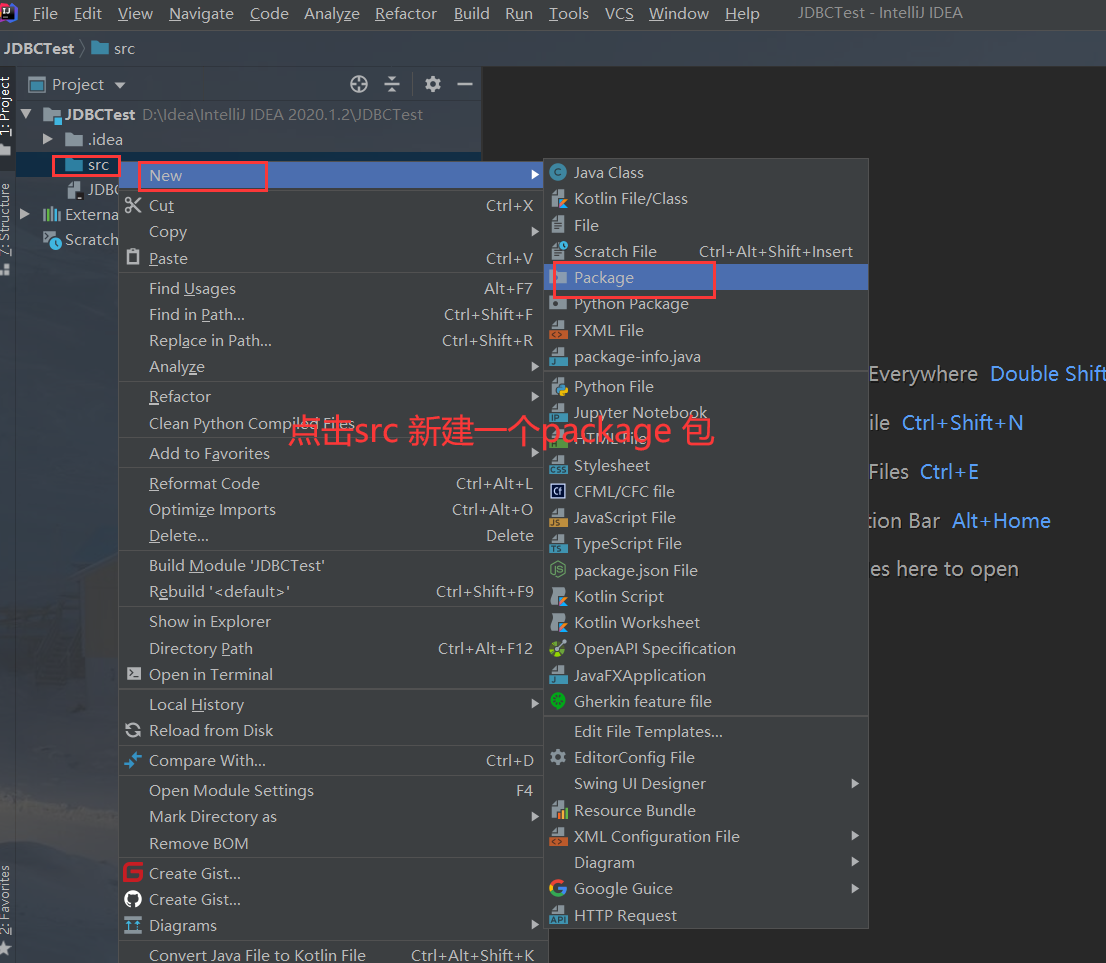Expand the Scratches and Consoles node
Screen dimensions: 1106x963
point(89,239)
